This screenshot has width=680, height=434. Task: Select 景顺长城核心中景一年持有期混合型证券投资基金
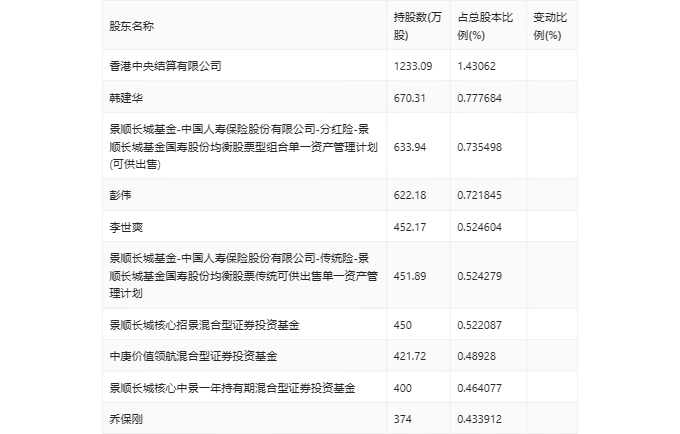click(232, 388)
